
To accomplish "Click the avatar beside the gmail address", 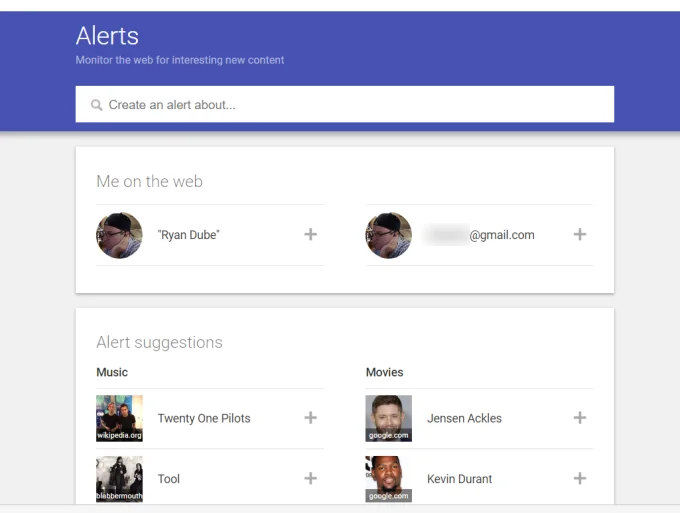I will pos(389,235).
